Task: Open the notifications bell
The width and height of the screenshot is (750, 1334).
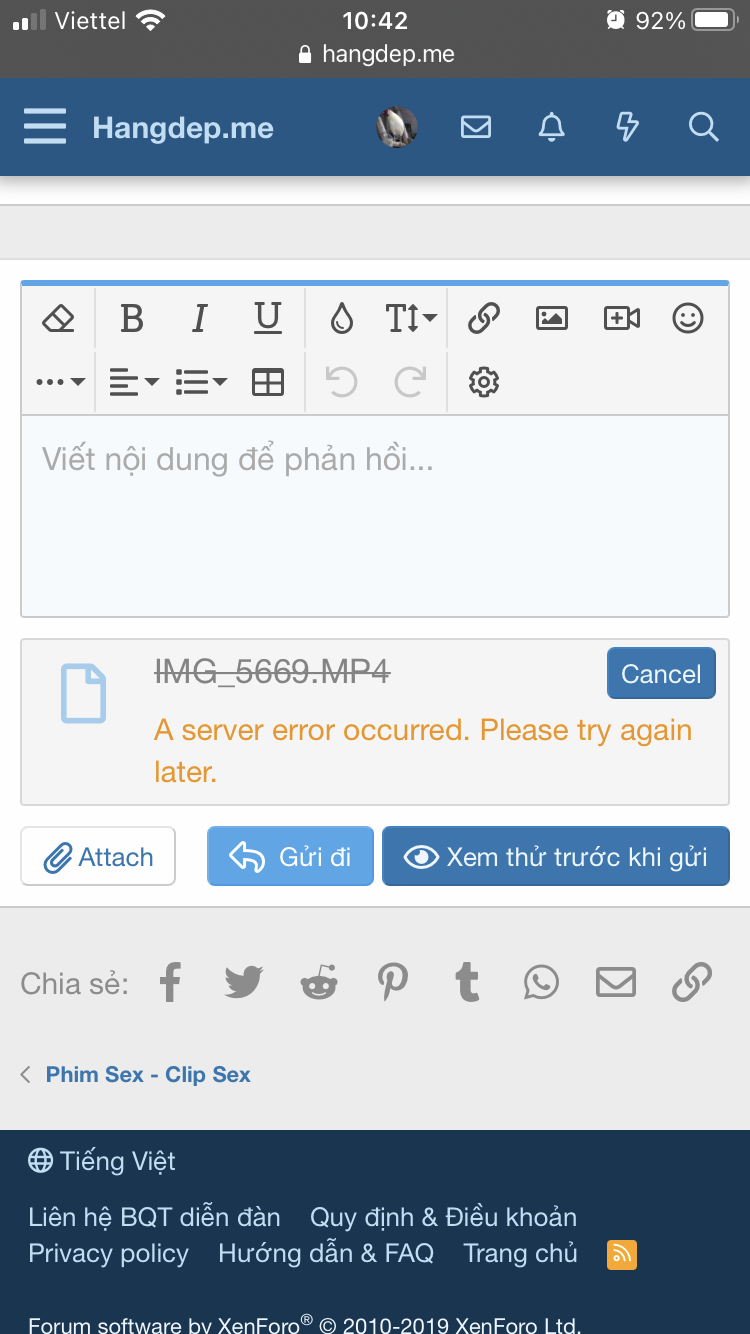Action: [552, 127]
